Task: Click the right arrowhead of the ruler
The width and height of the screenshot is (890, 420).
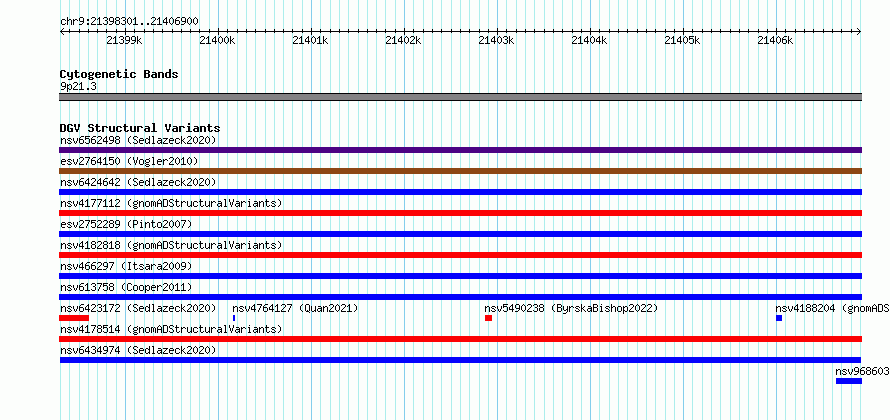Action: [859, 31]
